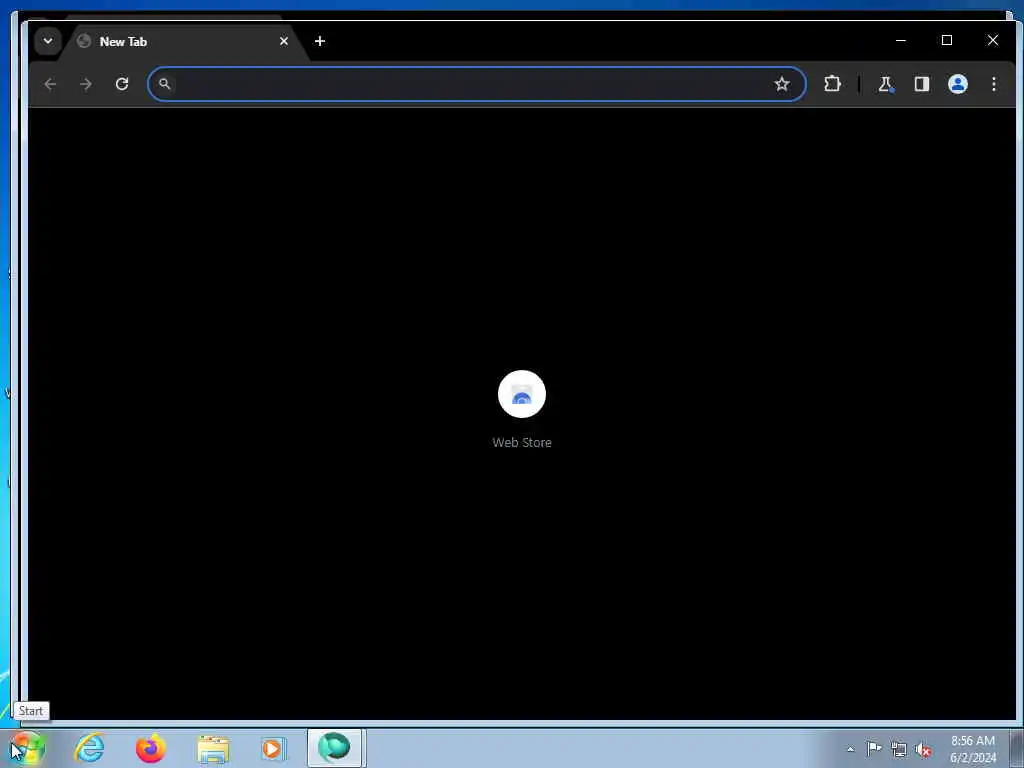
Task: Go back with the back arrow
Action: click(x=50, y=84)
